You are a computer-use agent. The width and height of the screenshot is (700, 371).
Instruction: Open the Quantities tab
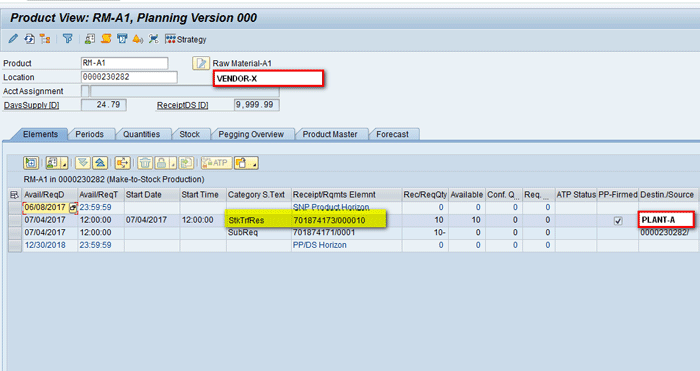[142, 134]
